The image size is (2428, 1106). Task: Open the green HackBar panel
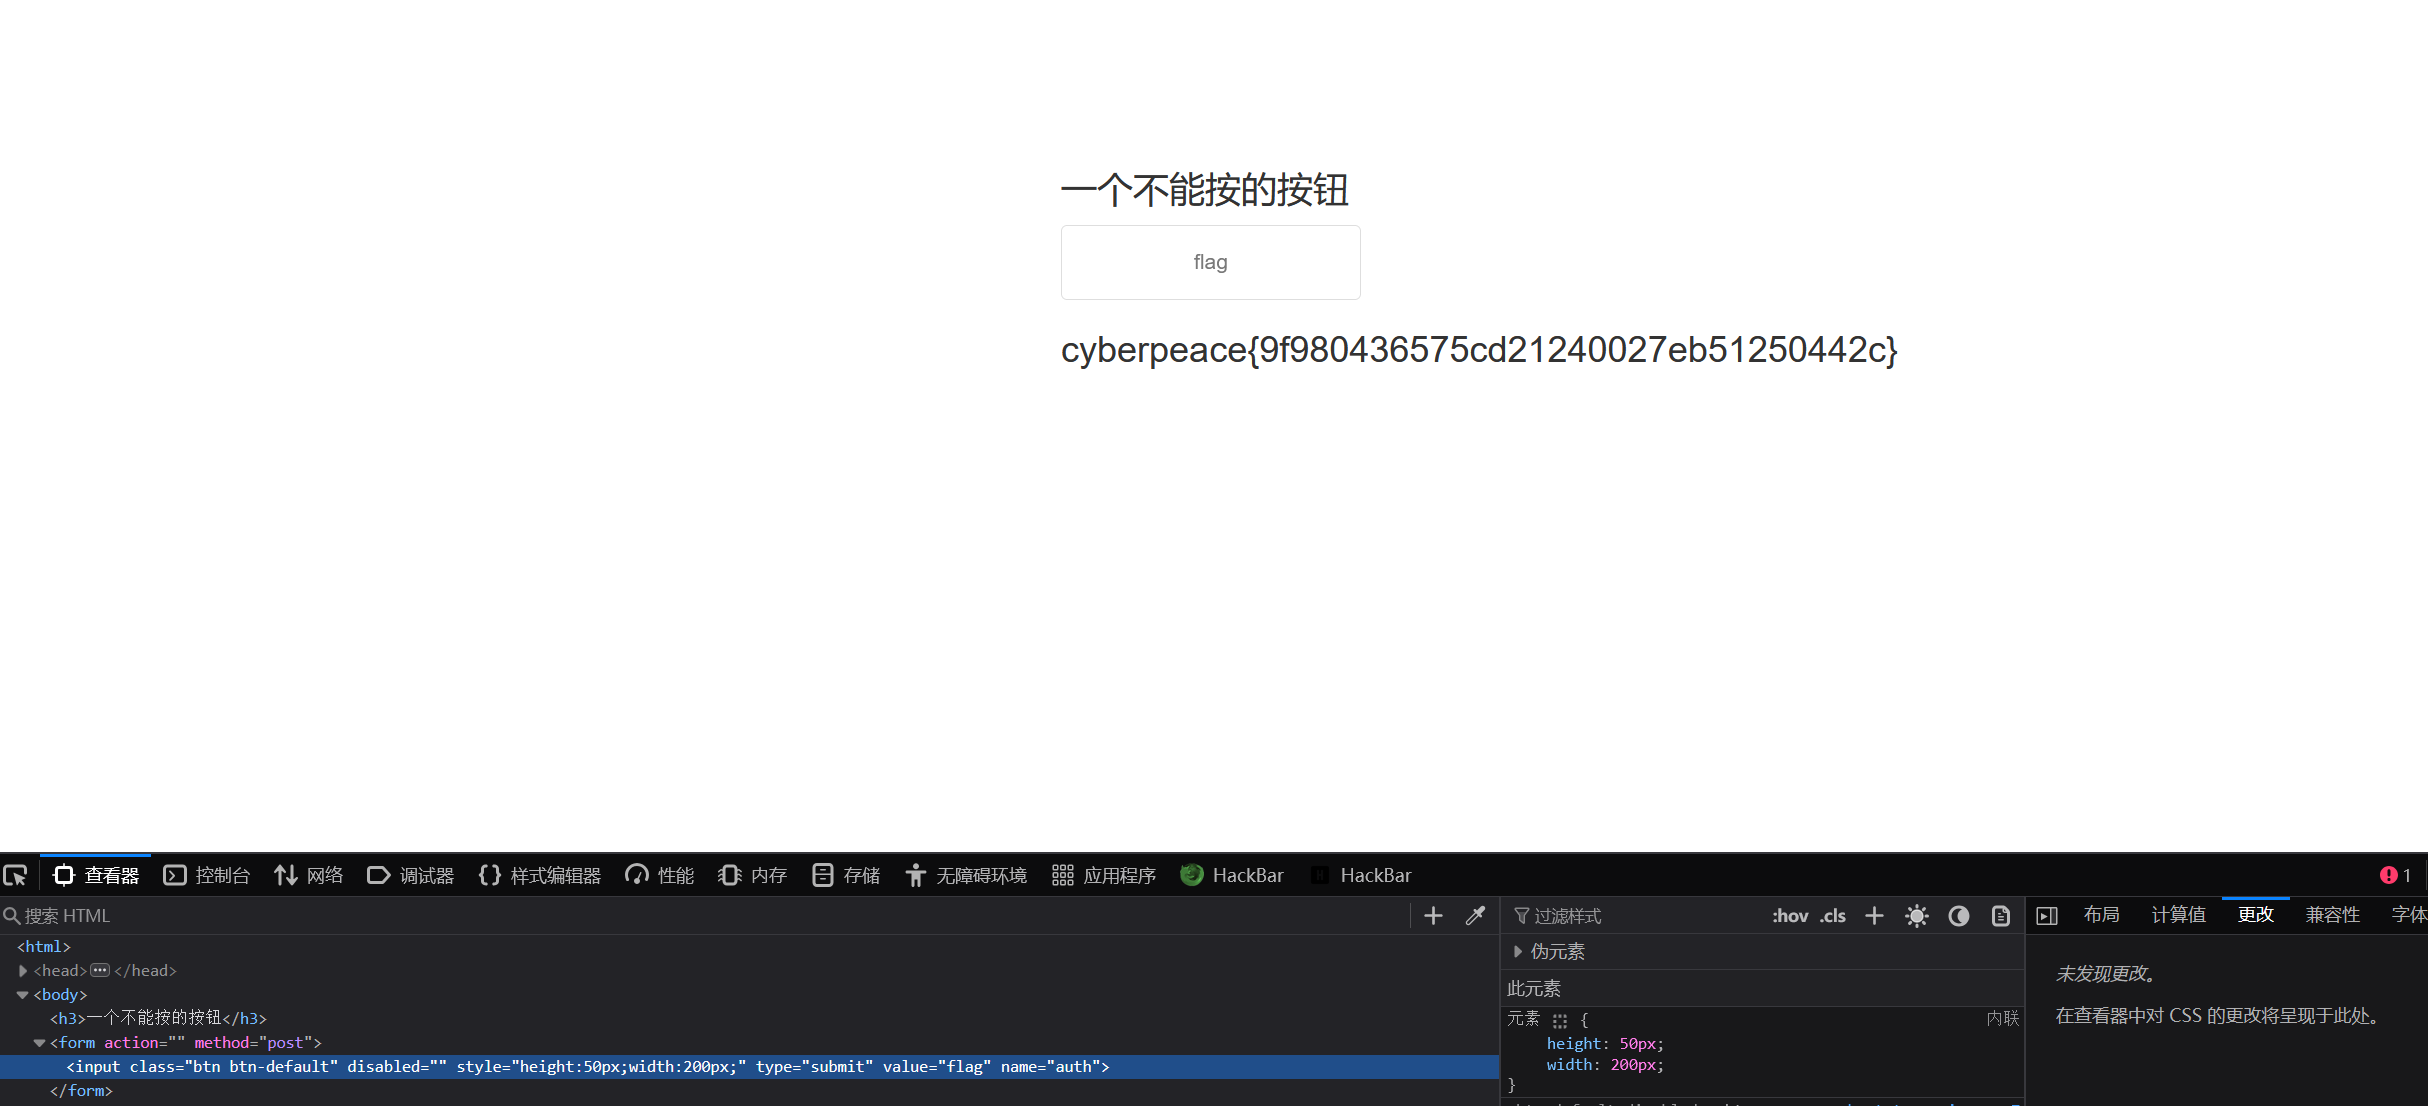point(1232,876)
